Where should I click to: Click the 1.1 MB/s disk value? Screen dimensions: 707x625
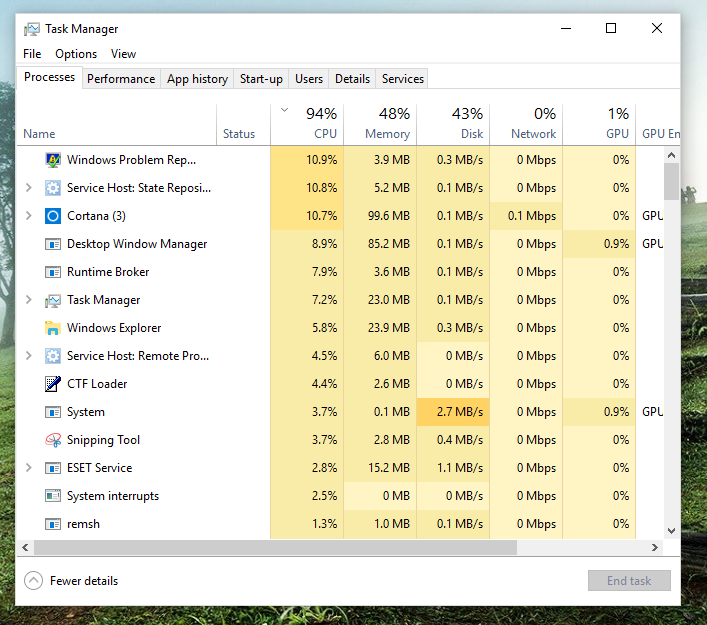coord(459,468)
